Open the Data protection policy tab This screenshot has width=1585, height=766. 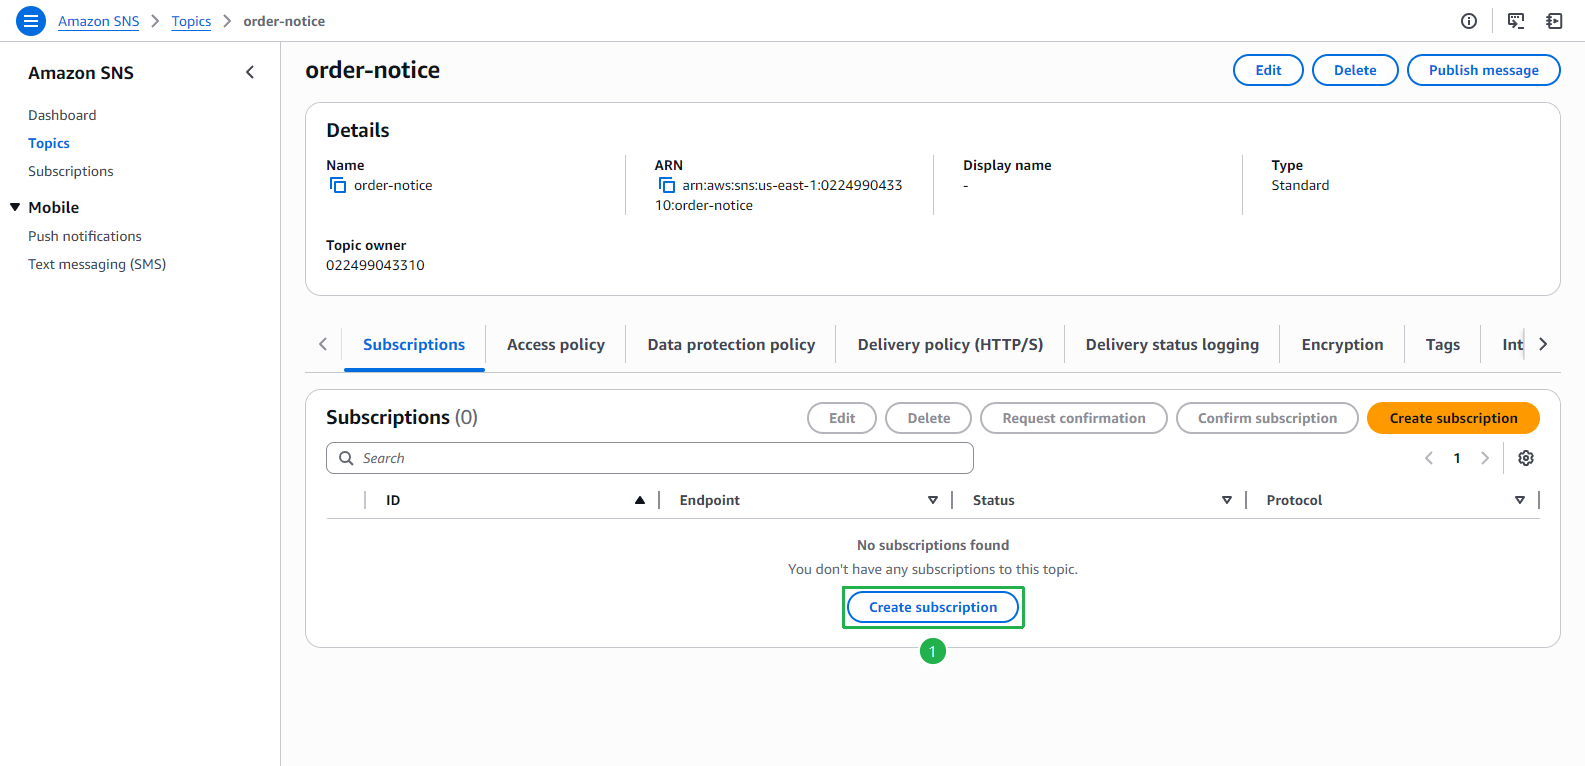click(731, 345)
